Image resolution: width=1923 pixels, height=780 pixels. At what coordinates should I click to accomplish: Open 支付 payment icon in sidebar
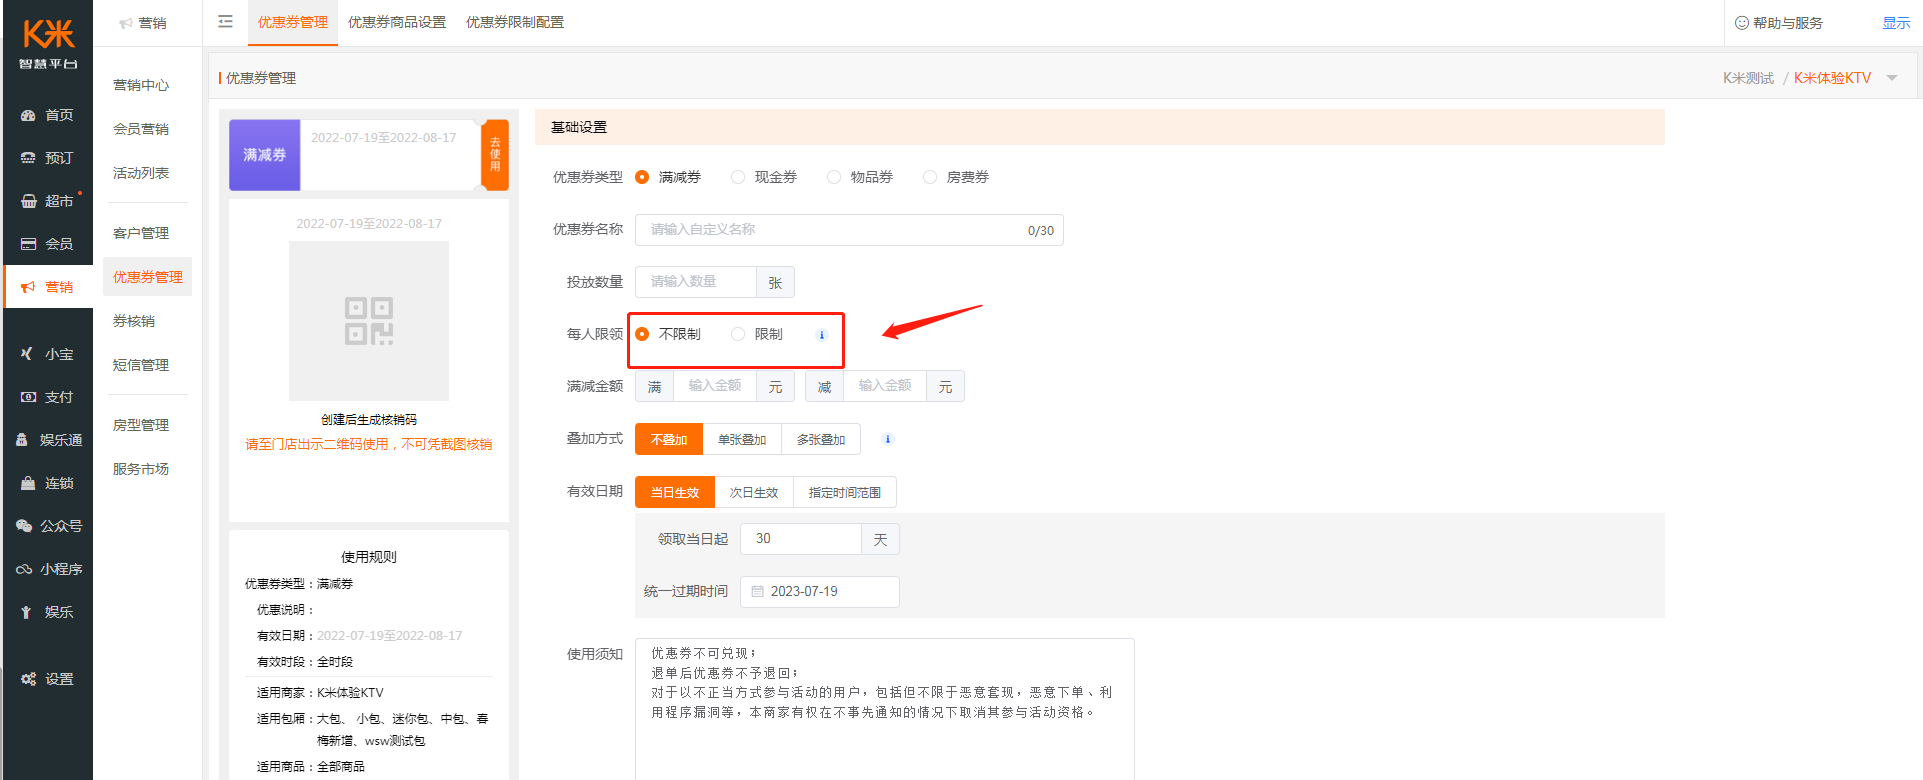coord(28,397)
